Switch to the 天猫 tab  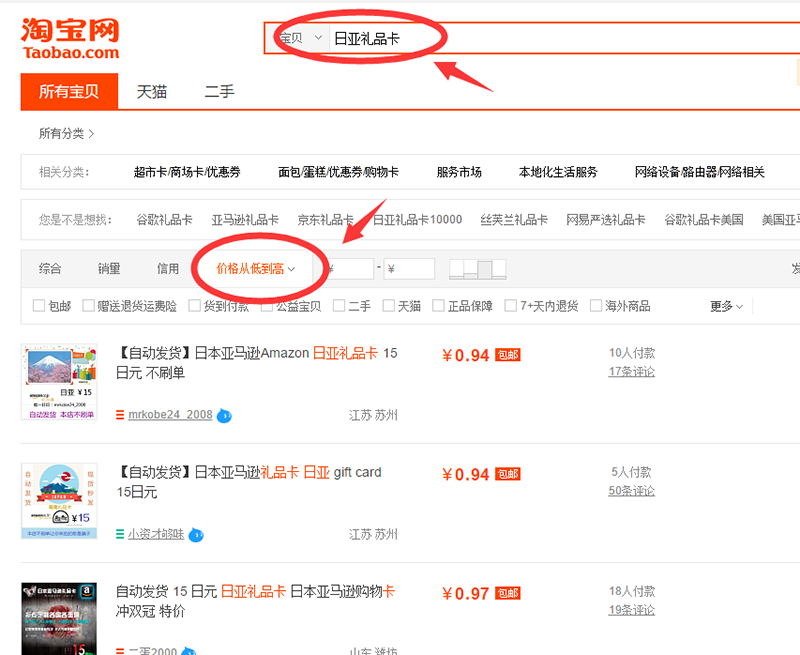pos(152,92)
